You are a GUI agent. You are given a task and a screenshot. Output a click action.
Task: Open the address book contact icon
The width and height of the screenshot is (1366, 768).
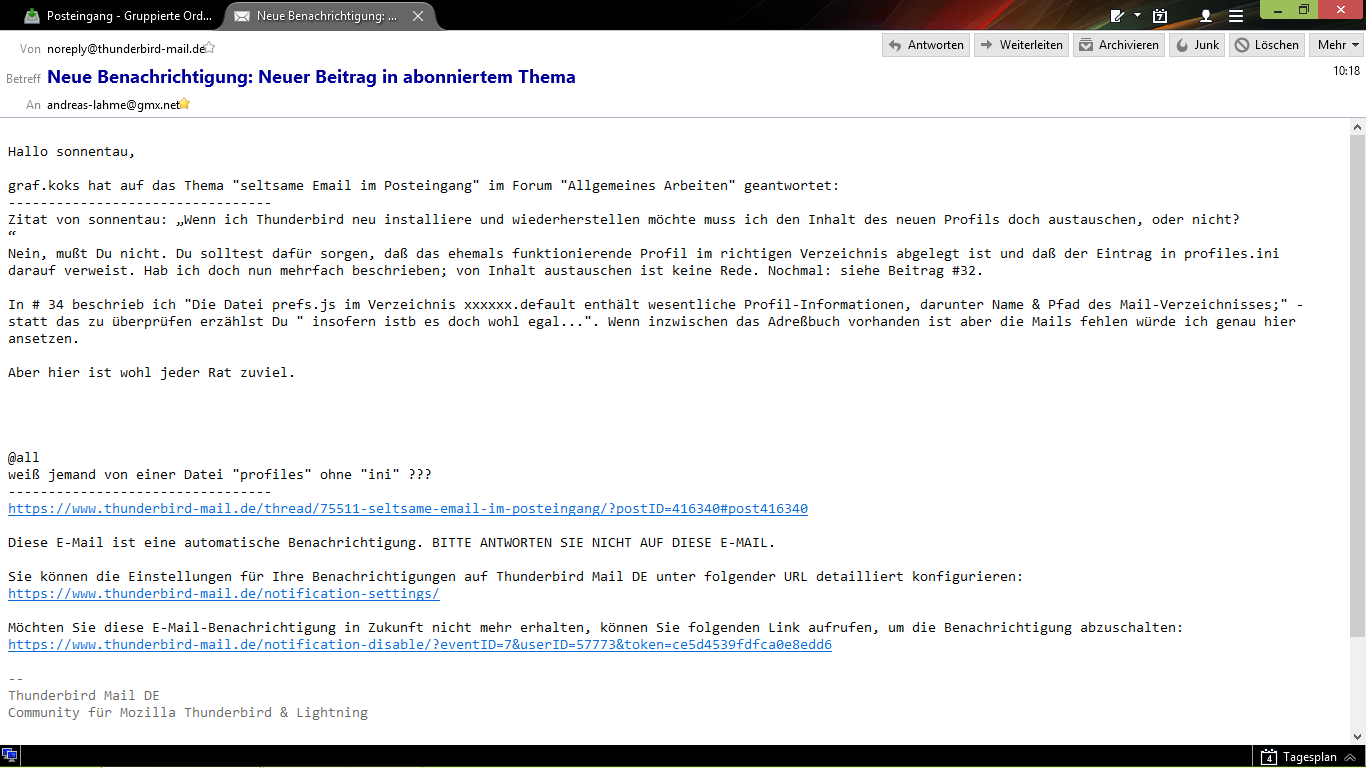click(1206, 16)
